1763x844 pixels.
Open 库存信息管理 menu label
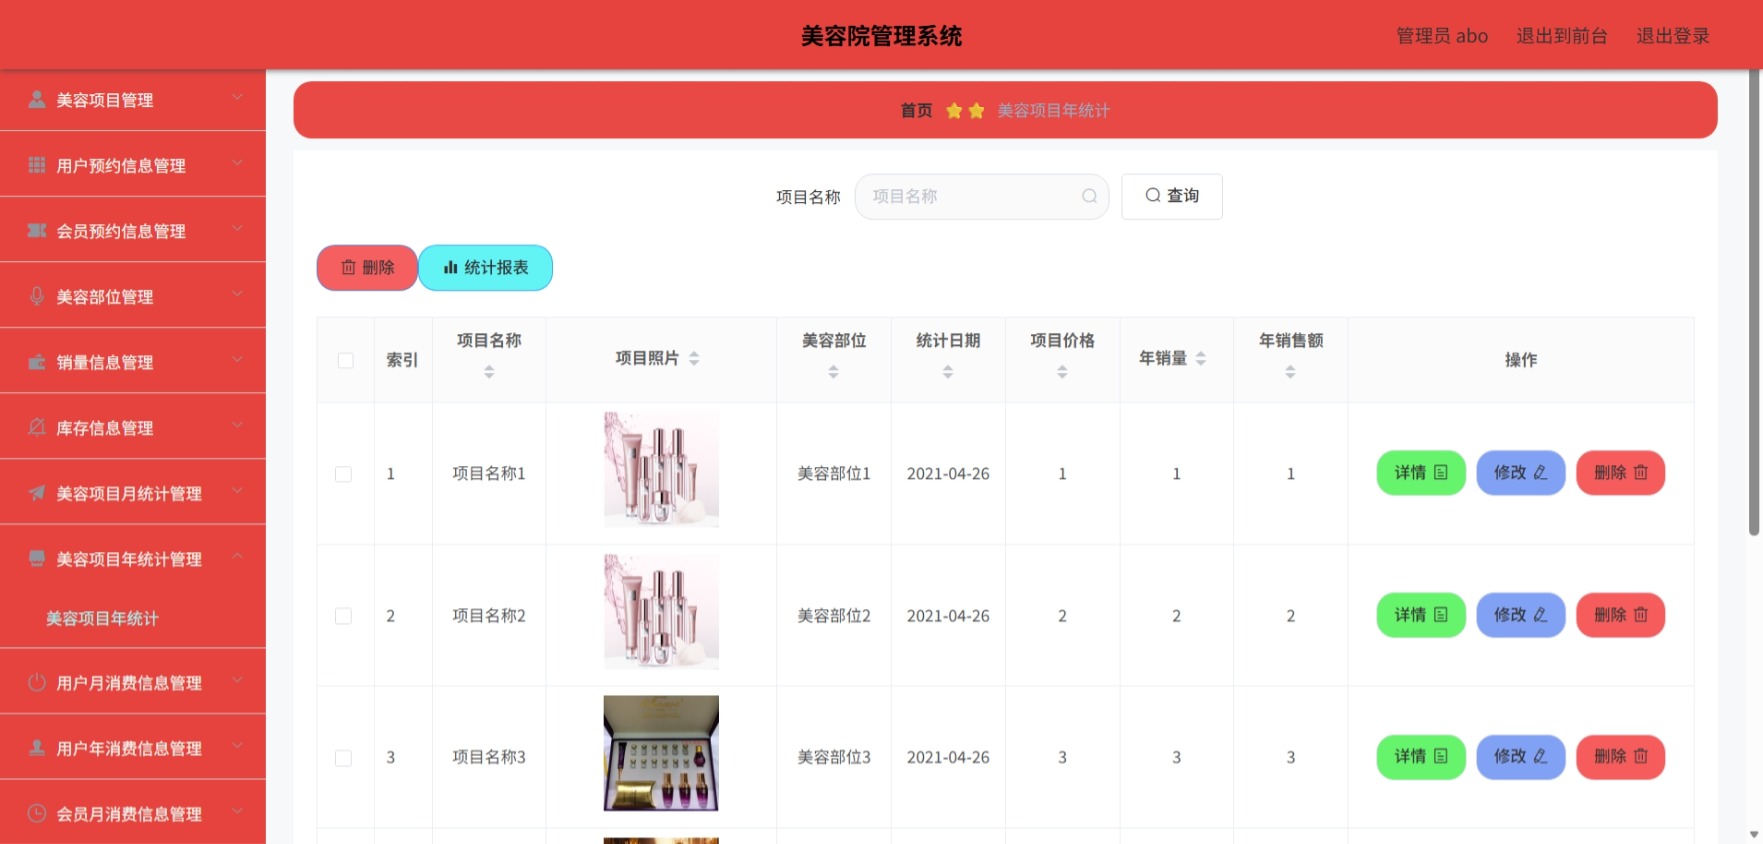(105, 428)
